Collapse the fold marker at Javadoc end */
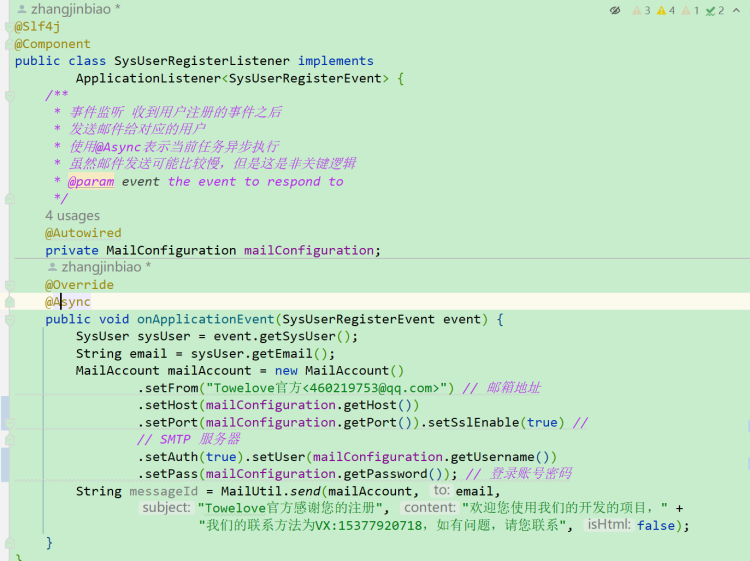The width and height of the screenshot is (750, 561). (x=10, y=198)
